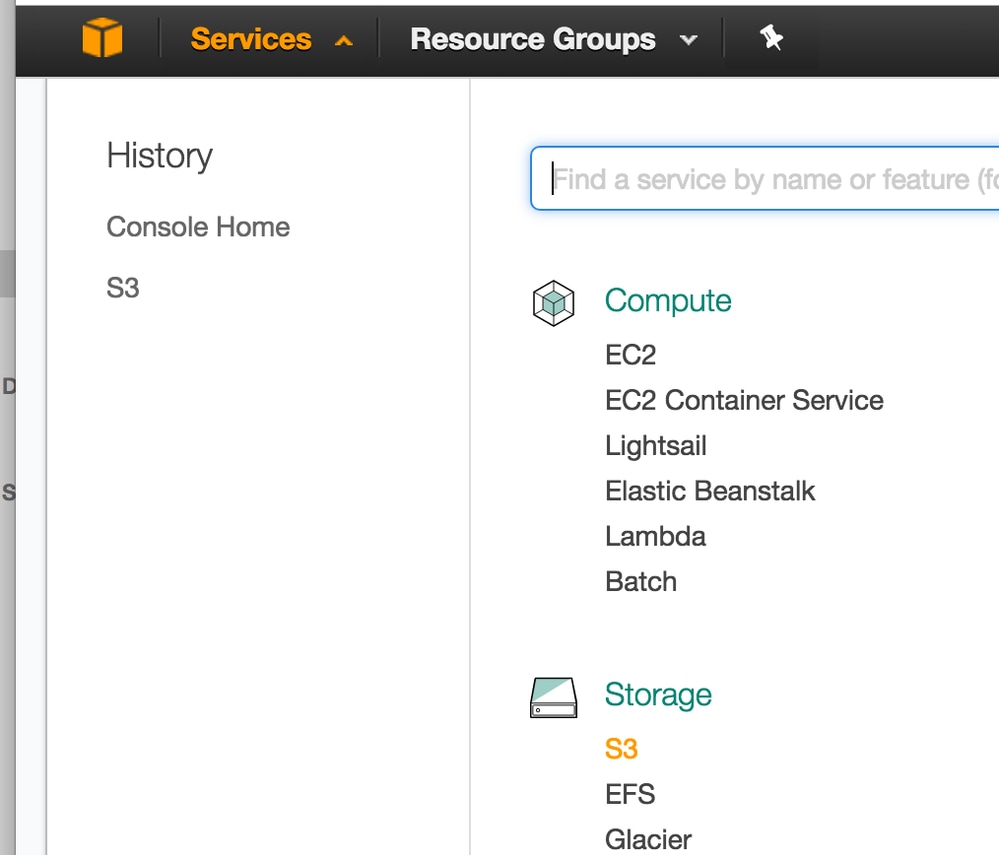Collapse the Services menu
The height and width of the screenshot is (855, 999).
pyautogui.click(x=251, y=39)
